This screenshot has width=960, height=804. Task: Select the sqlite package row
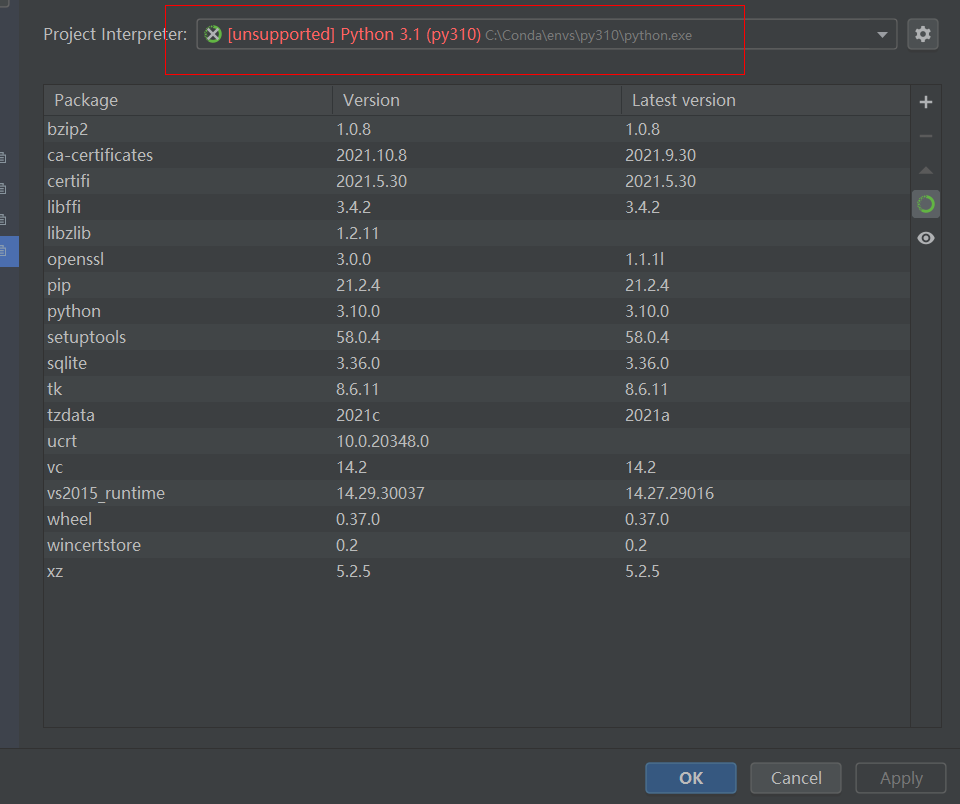[x=477, y=363]
